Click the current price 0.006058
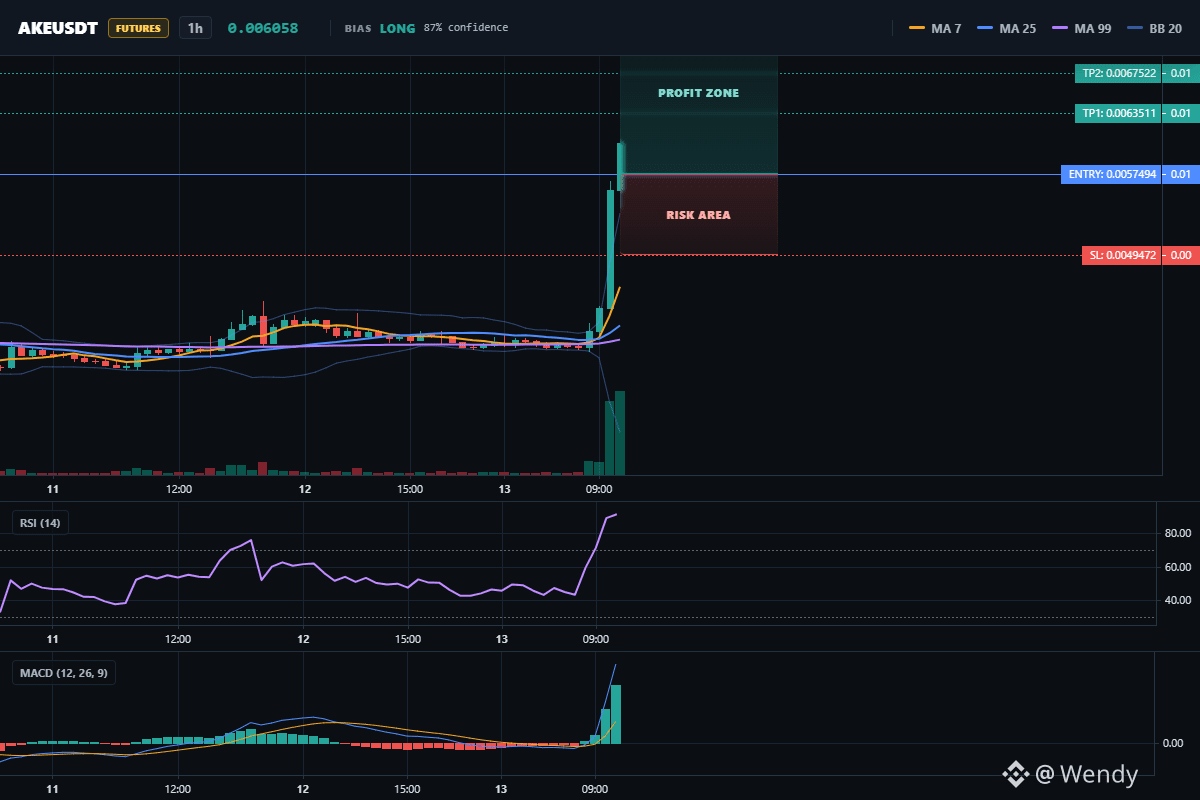 coord(262,28)
